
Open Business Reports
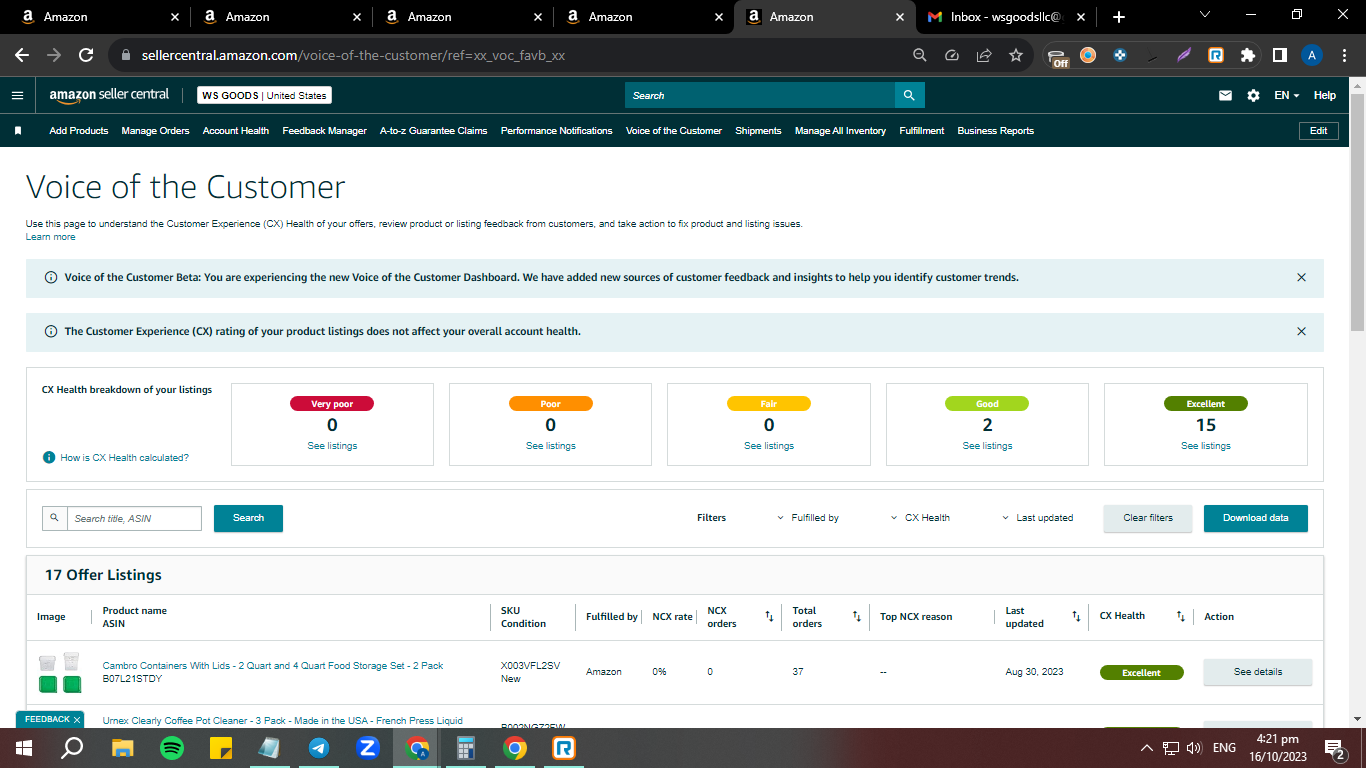tap(996, 131)
